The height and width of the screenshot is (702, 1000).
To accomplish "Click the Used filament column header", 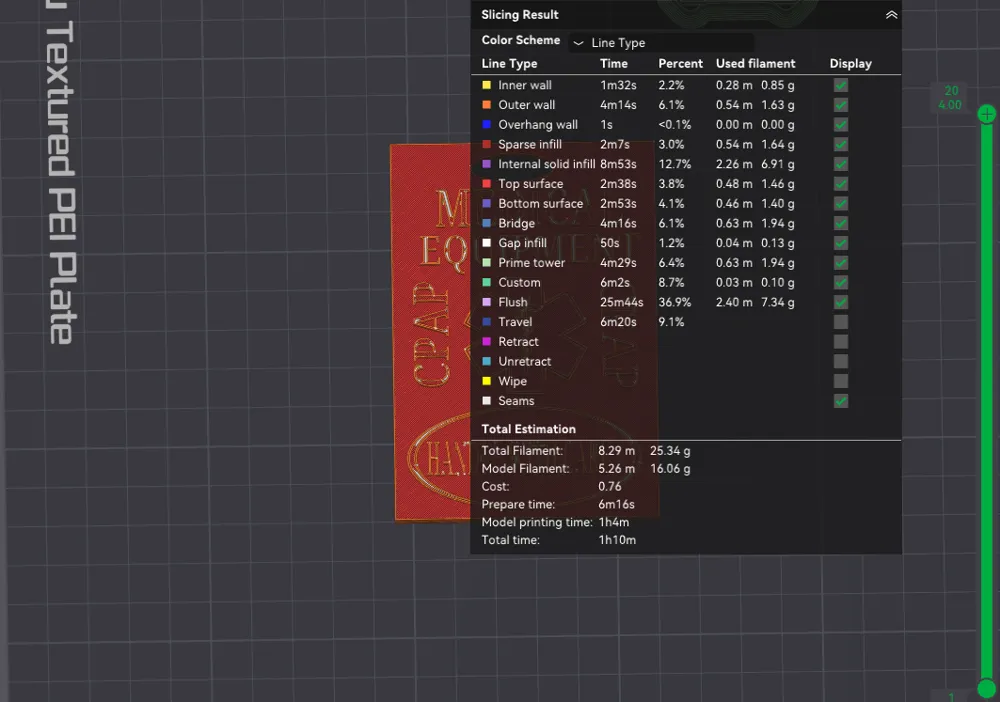I will pos(755,64).
